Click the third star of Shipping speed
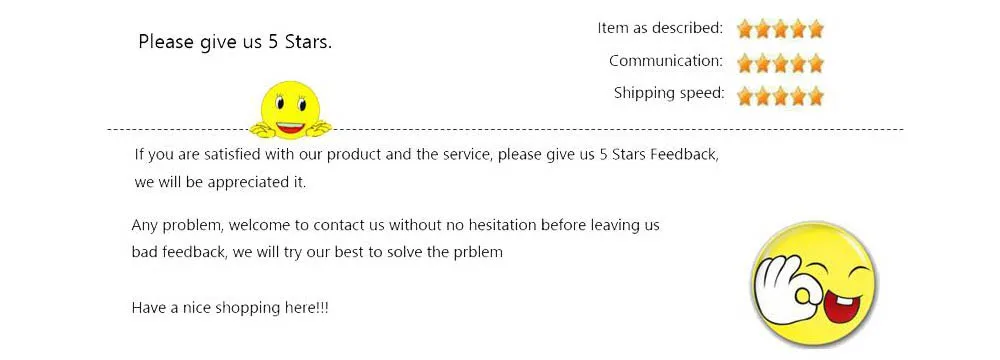This screenshot has width=1000, height=360. click(x=780, y=96)
